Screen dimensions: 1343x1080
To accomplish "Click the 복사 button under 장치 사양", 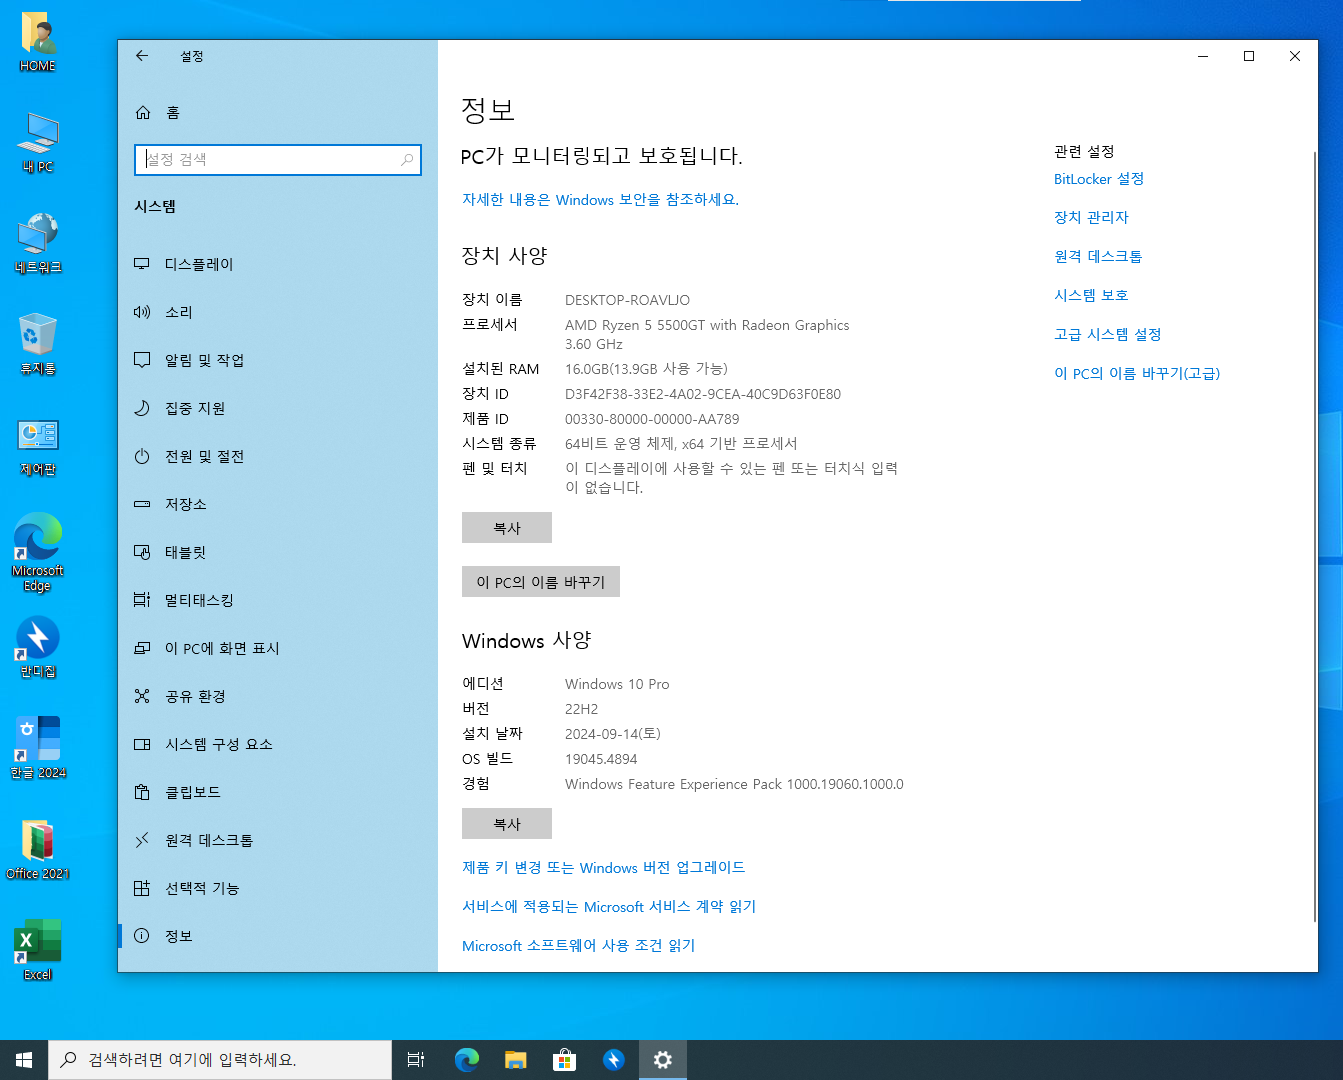I will click(507, 528).
